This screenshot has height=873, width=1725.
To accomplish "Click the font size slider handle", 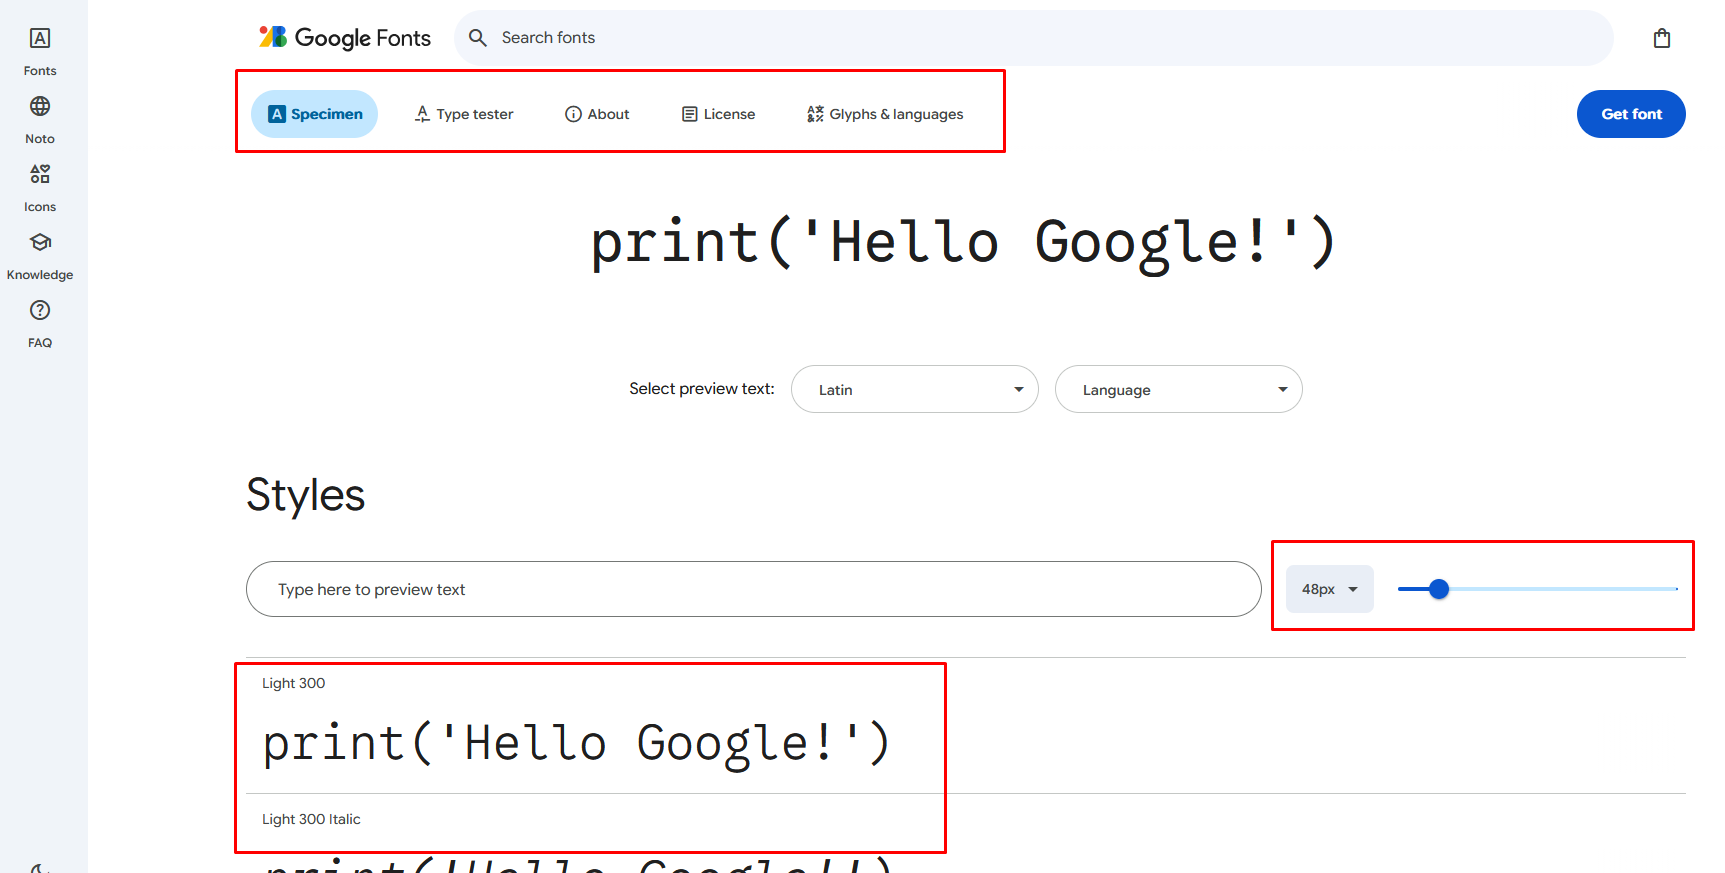I will (1438, 589).
